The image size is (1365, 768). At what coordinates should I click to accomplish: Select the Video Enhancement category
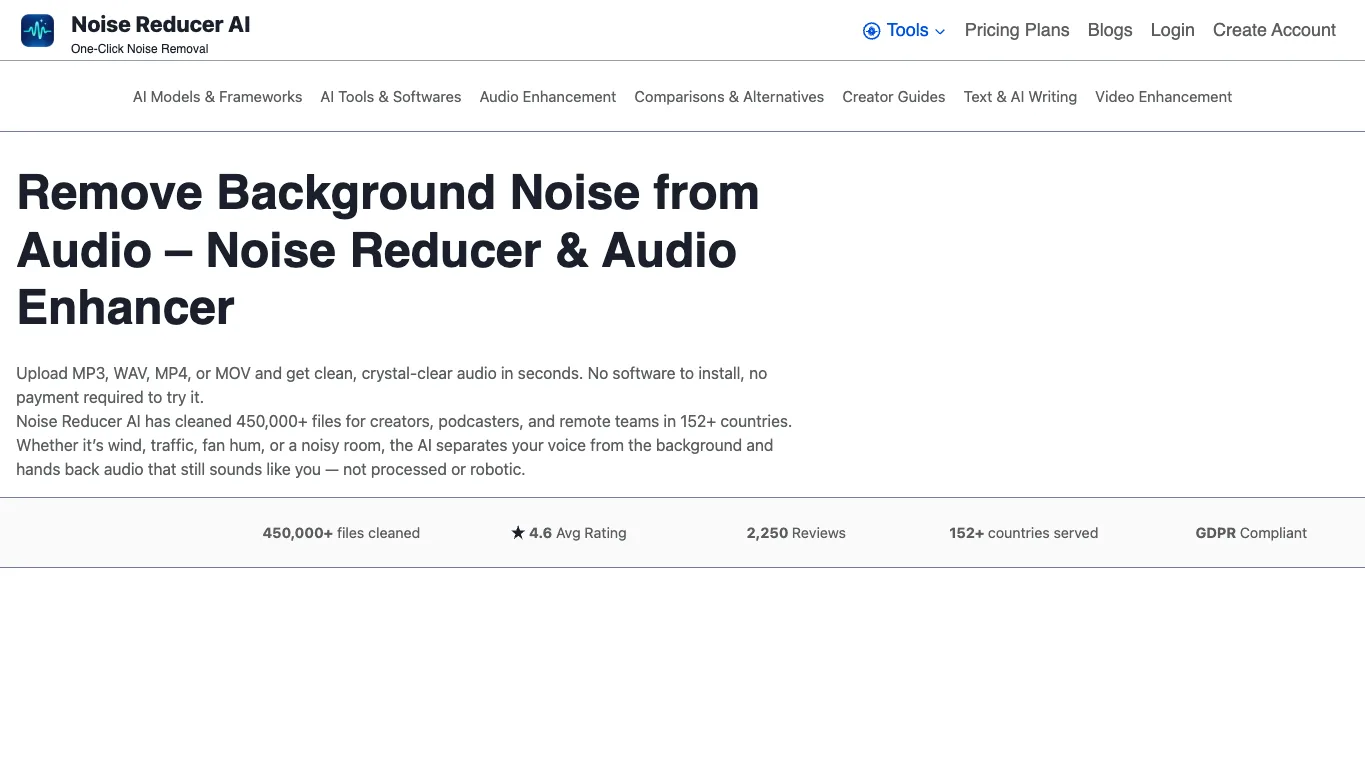pyautogui.click(x=1163, y=97)
